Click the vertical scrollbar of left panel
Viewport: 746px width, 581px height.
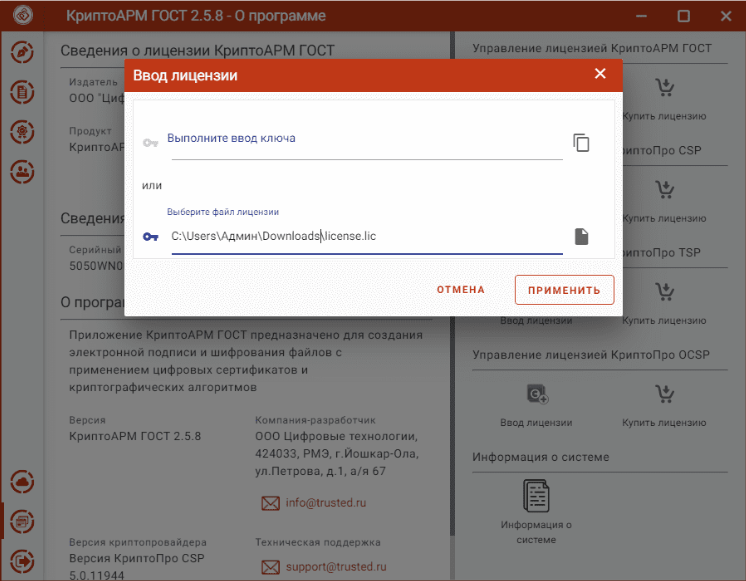(x=452, y=286)
